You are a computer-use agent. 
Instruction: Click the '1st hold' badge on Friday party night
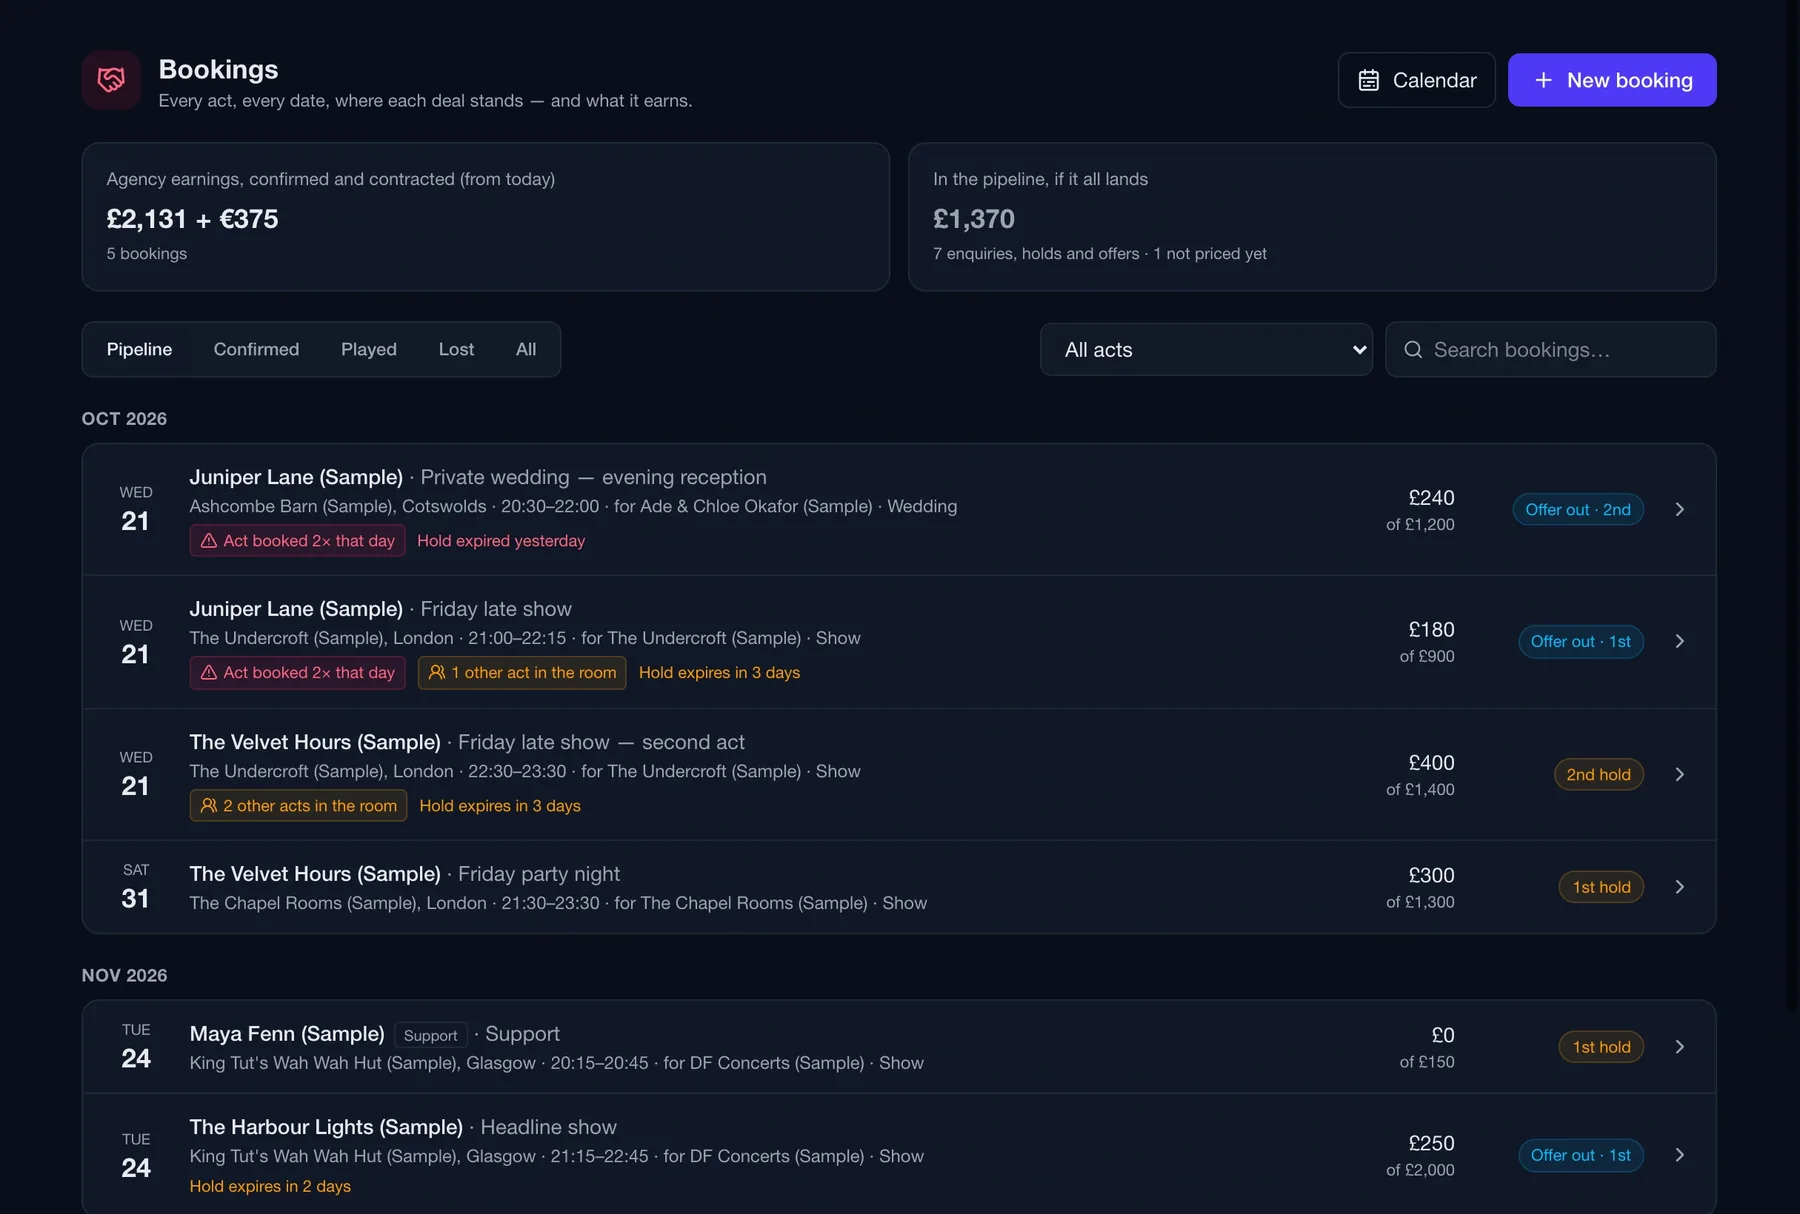[1601, 887]
